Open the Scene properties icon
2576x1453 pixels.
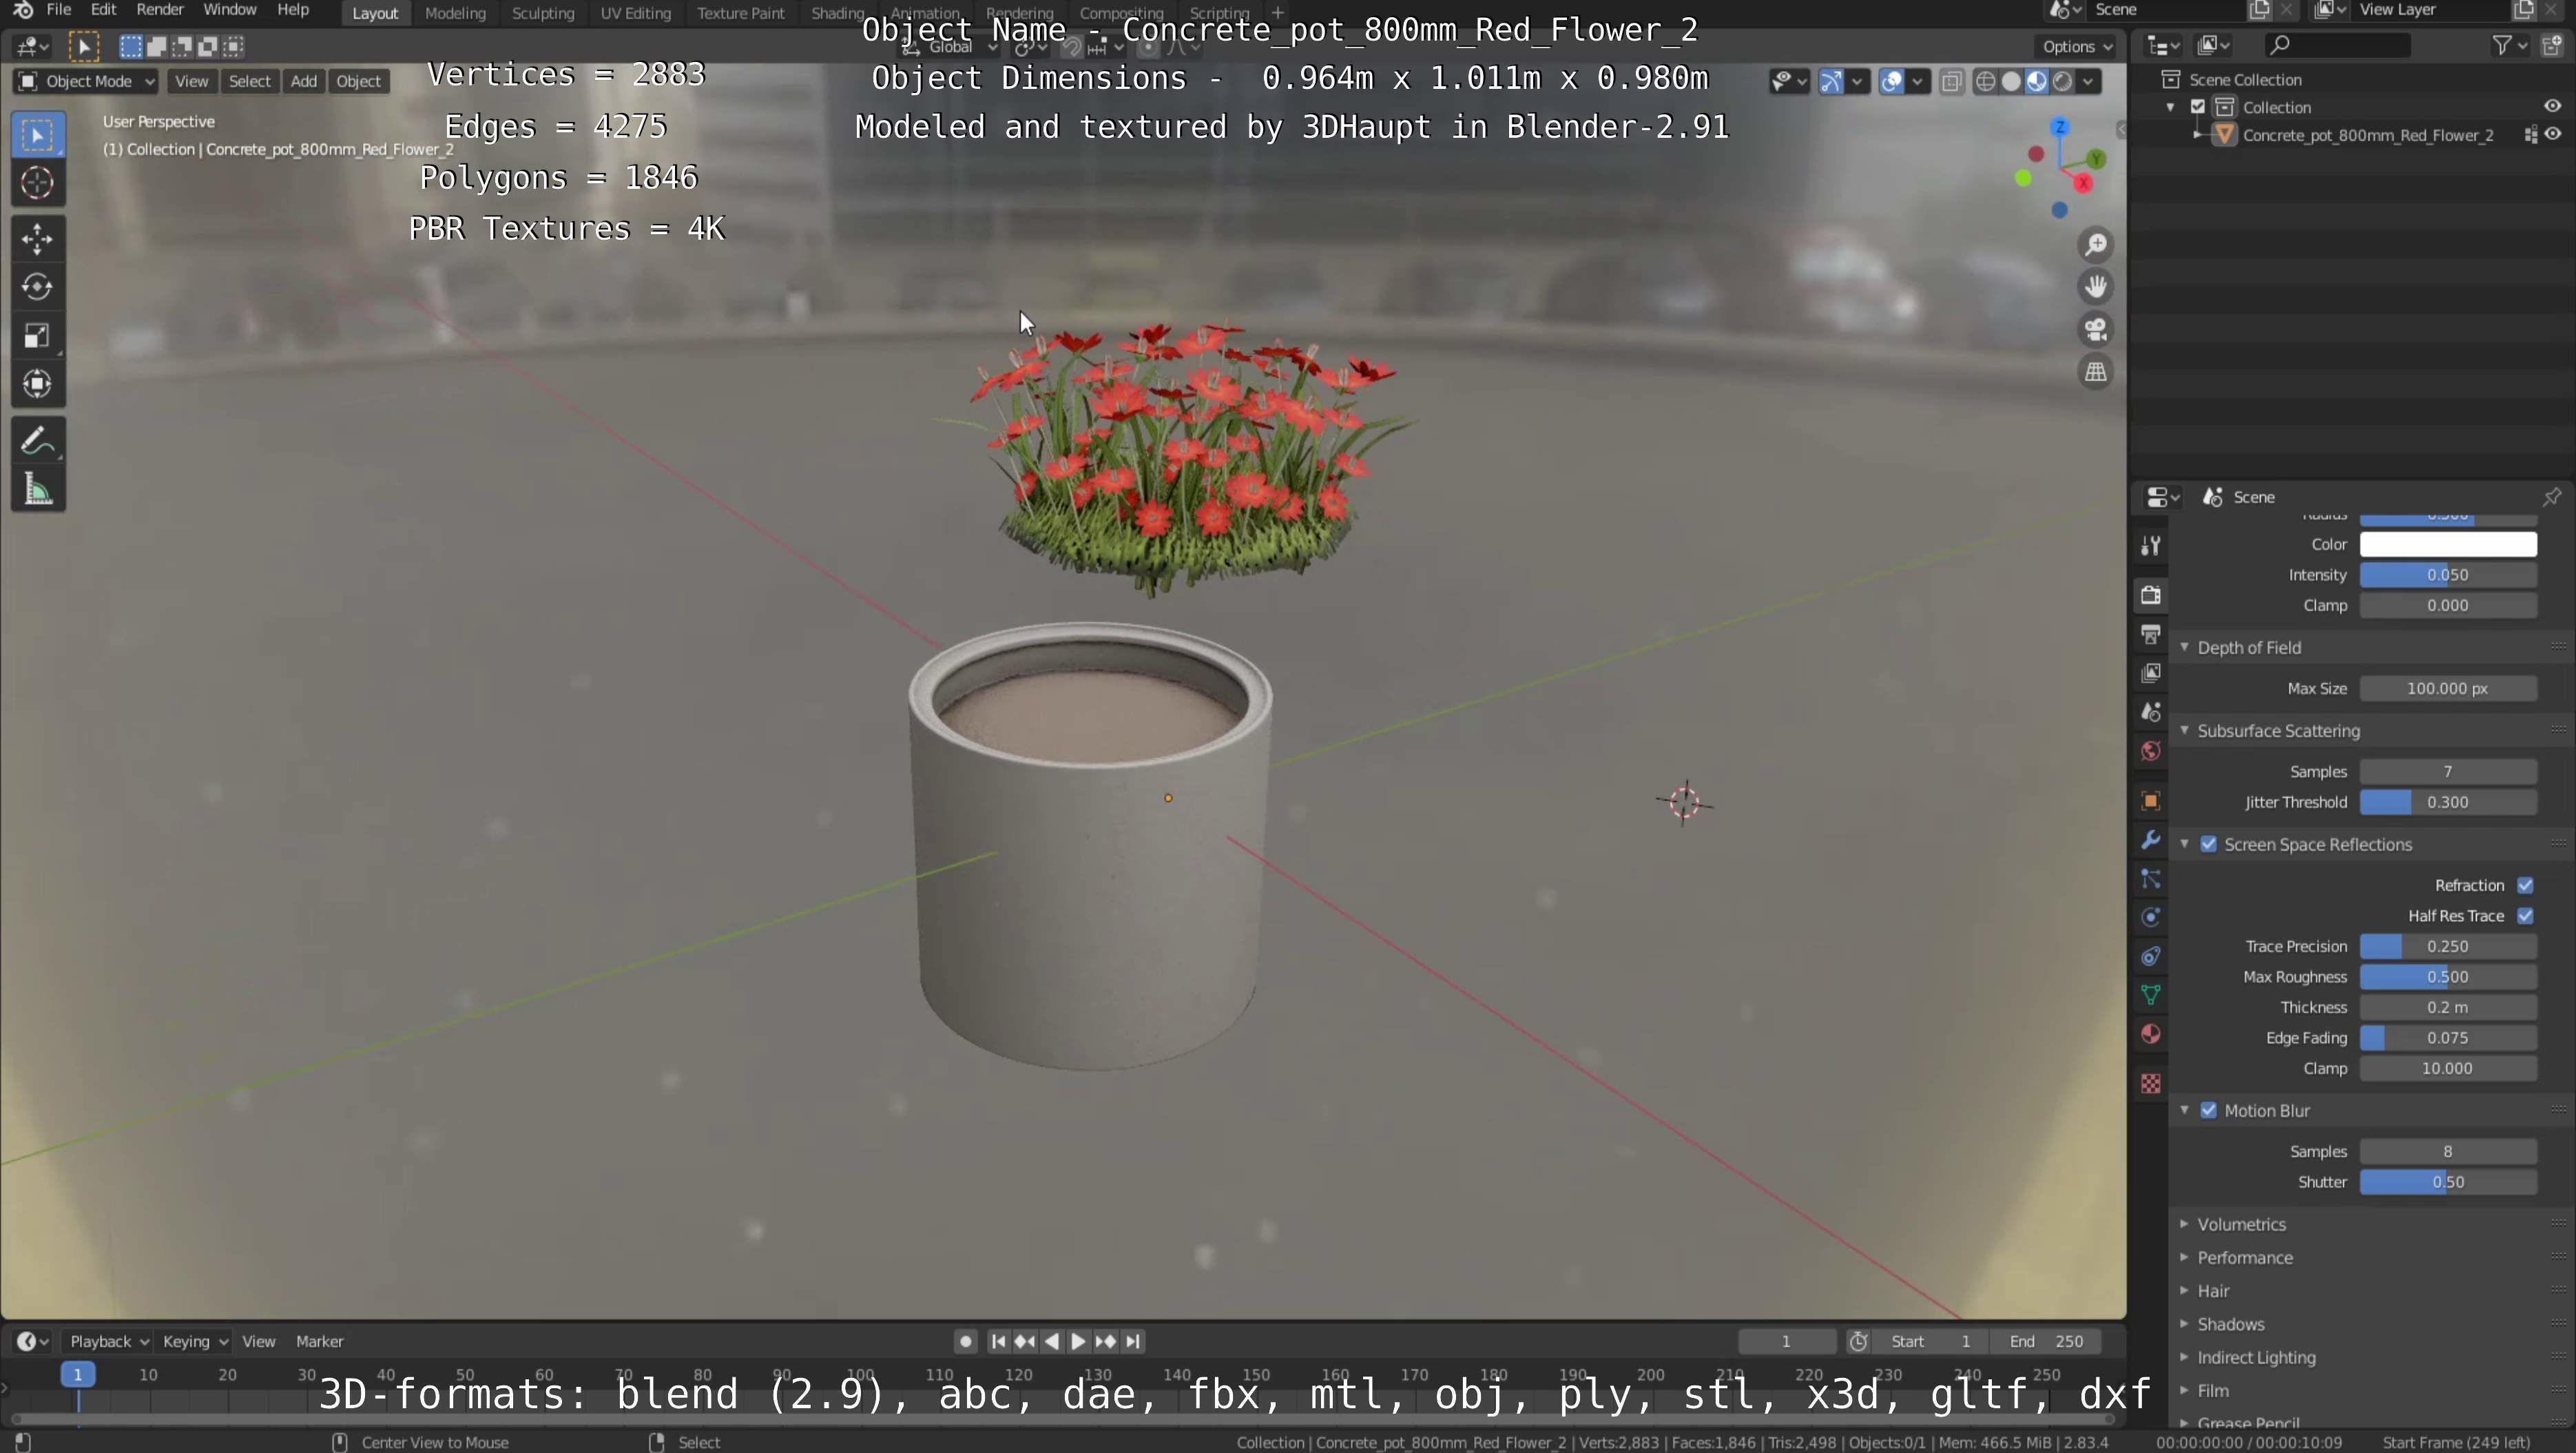[2150, 712]
